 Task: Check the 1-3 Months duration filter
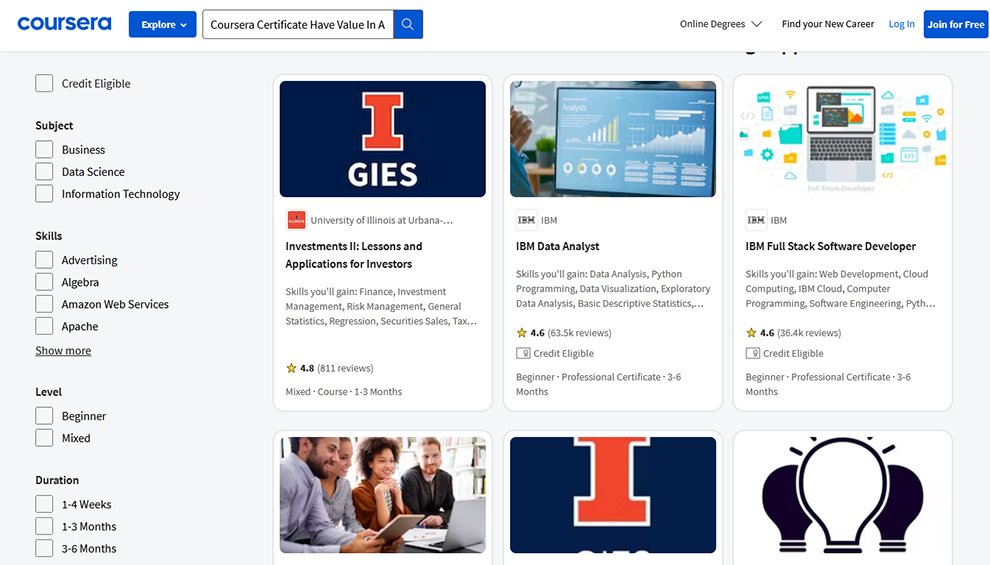click(x=44, y=526)
